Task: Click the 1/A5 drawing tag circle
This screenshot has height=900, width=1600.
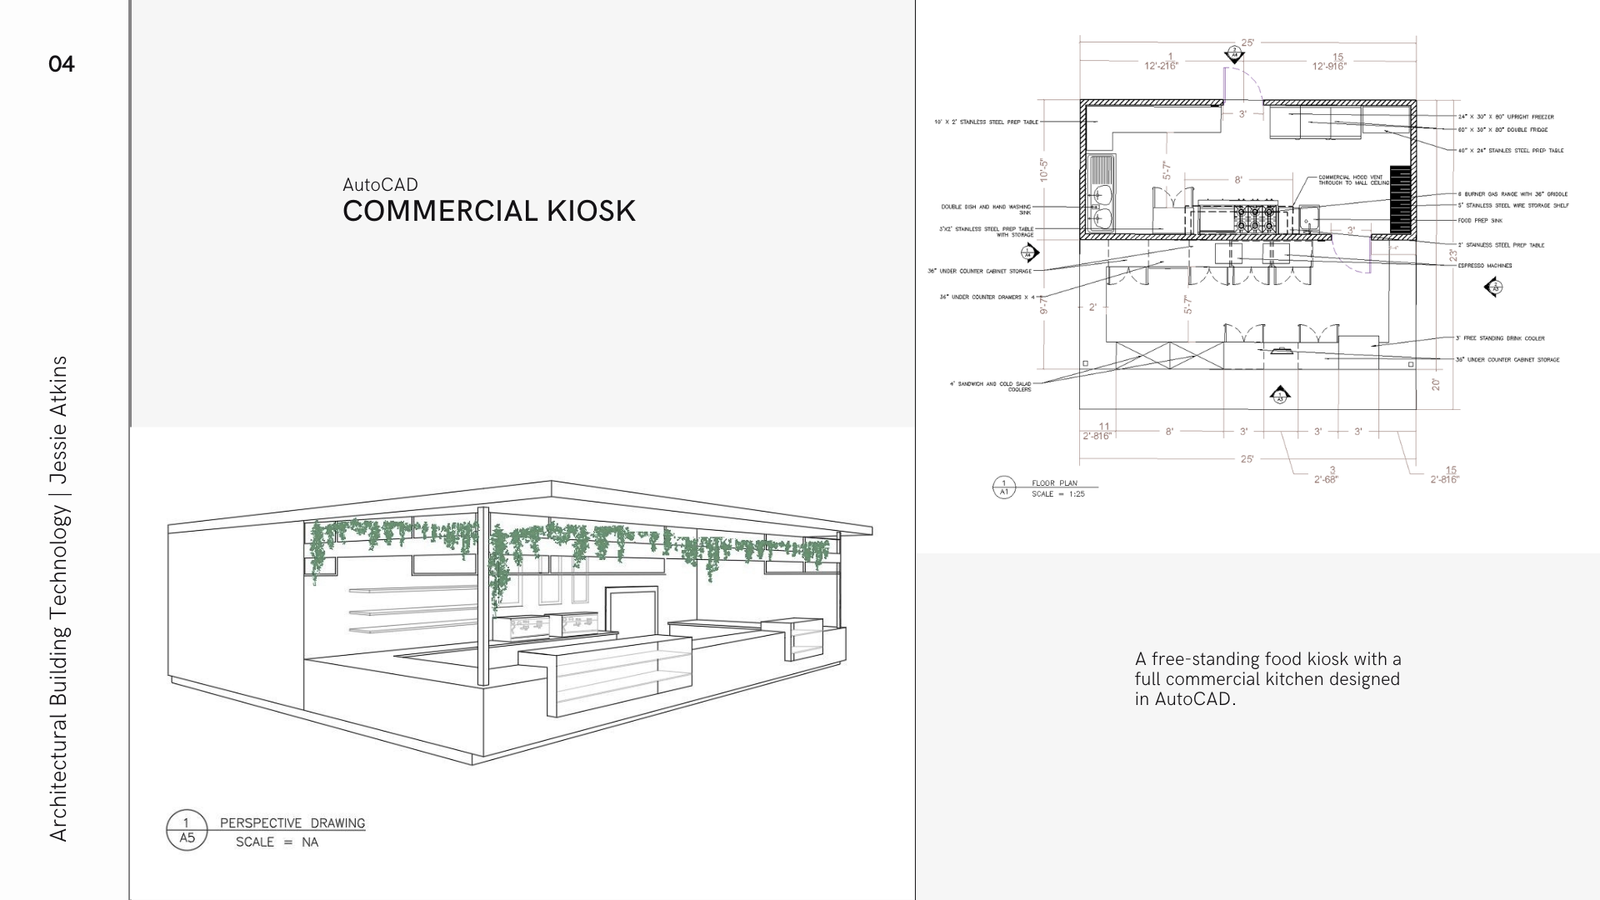Action: [x=187, y=830]
